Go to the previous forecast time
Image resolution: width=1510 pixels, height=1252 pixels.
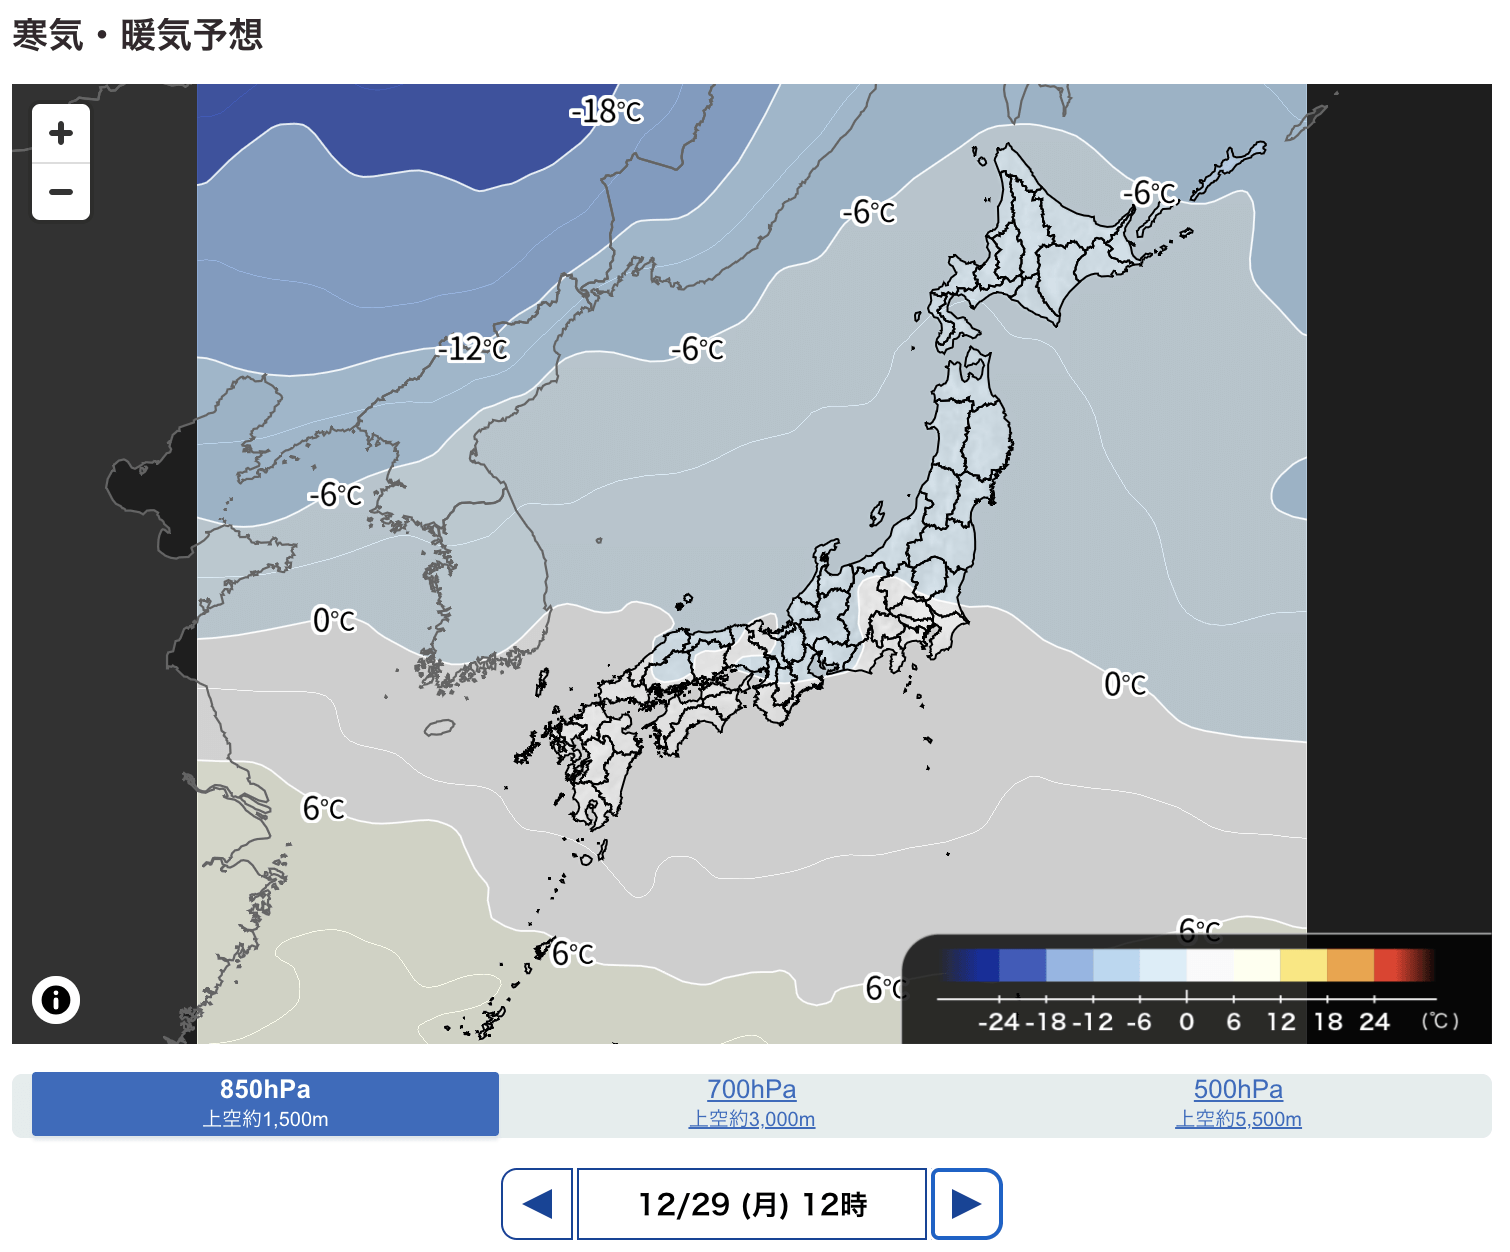tap(537, 1203)
